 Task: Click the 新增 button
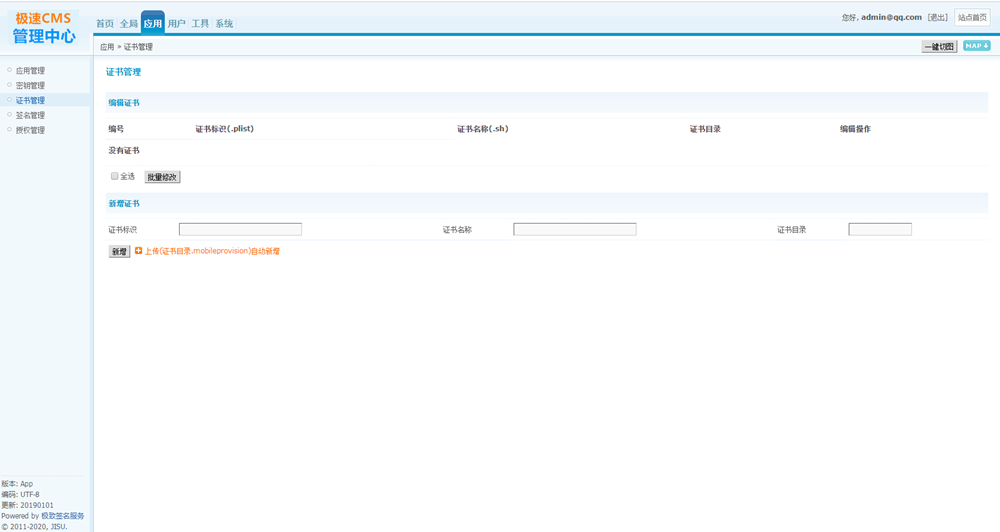point(119,252)
